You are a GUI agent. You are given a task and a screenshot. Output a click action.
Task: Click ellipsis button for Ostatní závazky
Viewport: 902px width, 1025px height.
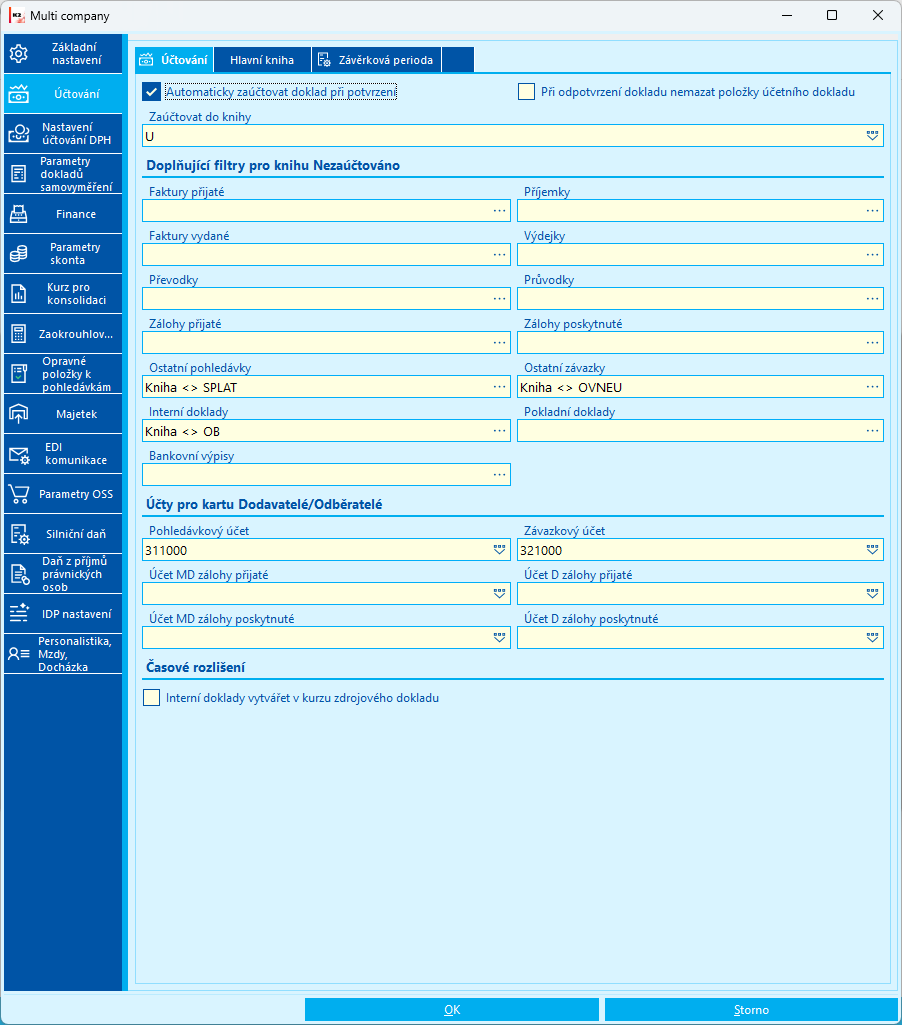pos(873,387)
